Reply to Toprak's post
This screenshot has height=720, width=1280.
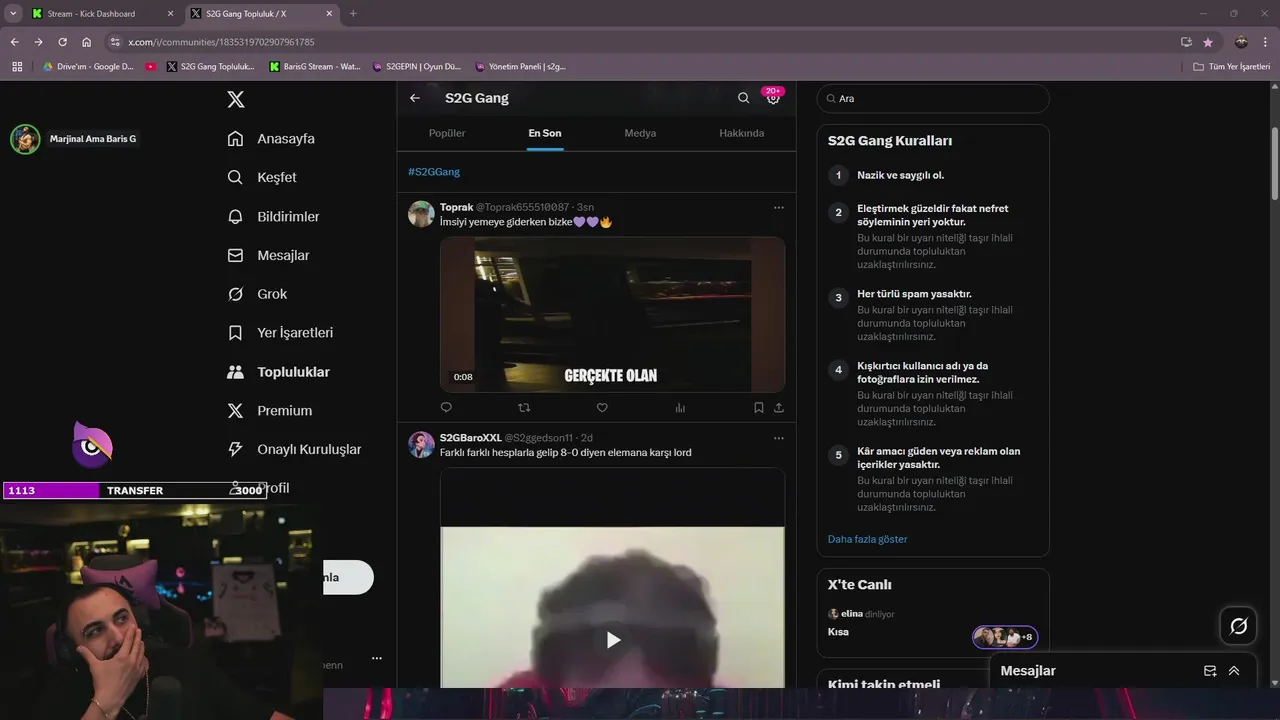click(x=446, y=408)
